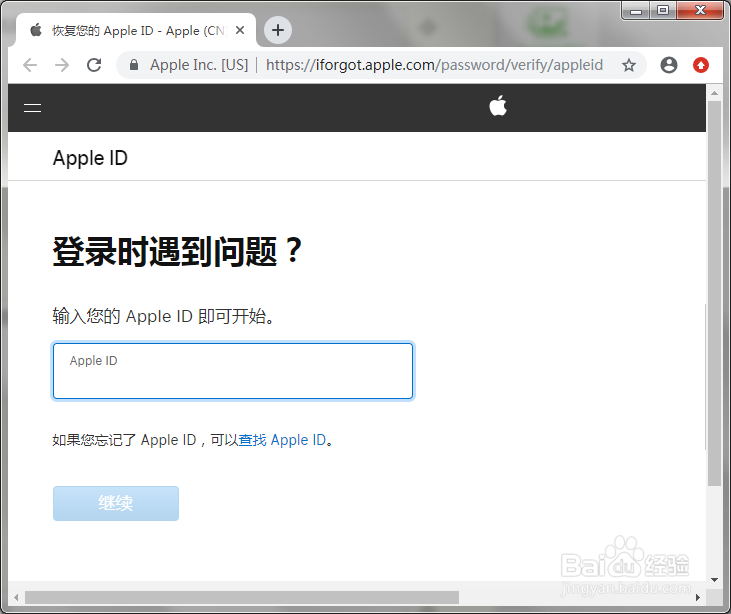Open a new tab with the plus button
731x614 pixels.
click(x=278, y=30)
